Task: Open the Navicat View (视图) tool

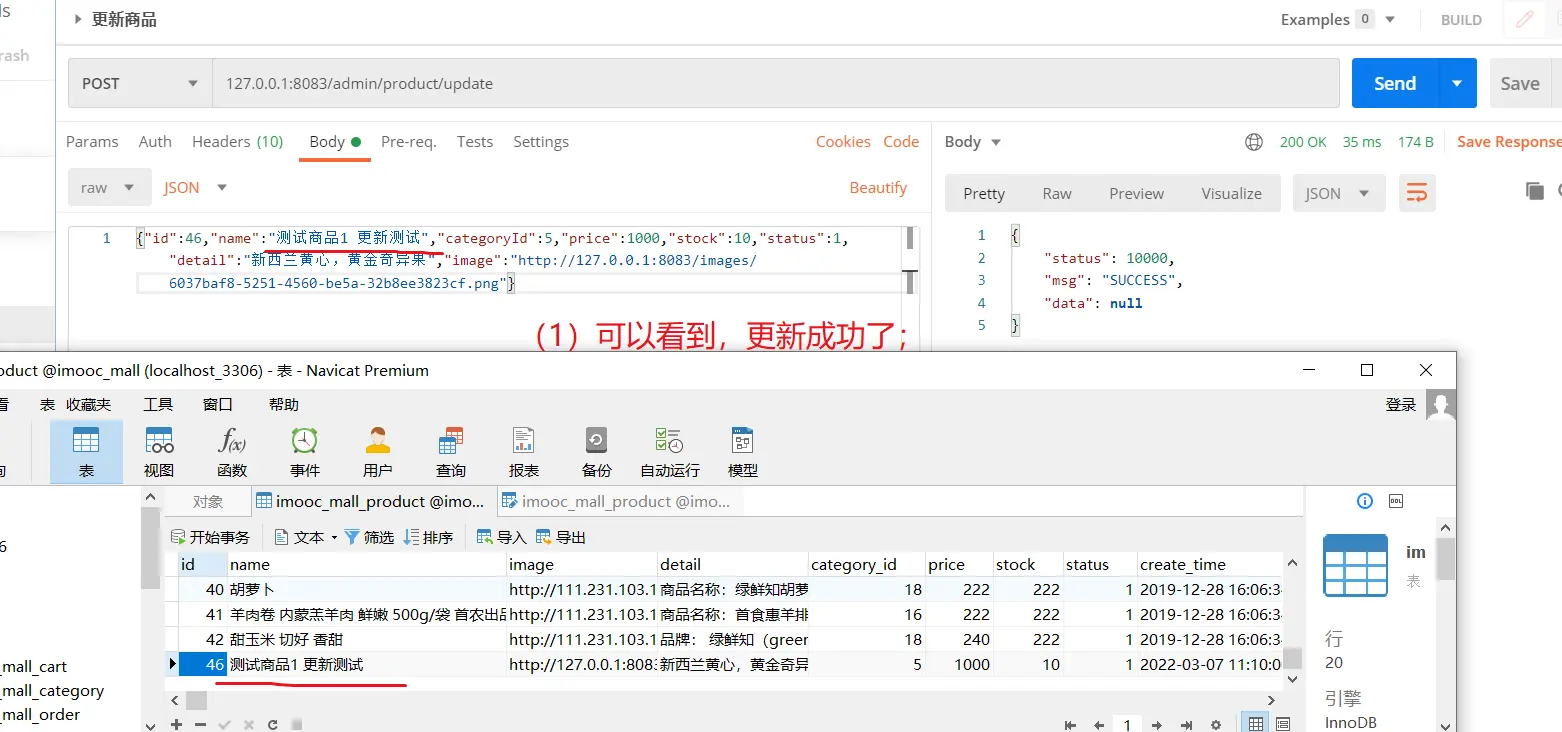Action: pos(159,451)
